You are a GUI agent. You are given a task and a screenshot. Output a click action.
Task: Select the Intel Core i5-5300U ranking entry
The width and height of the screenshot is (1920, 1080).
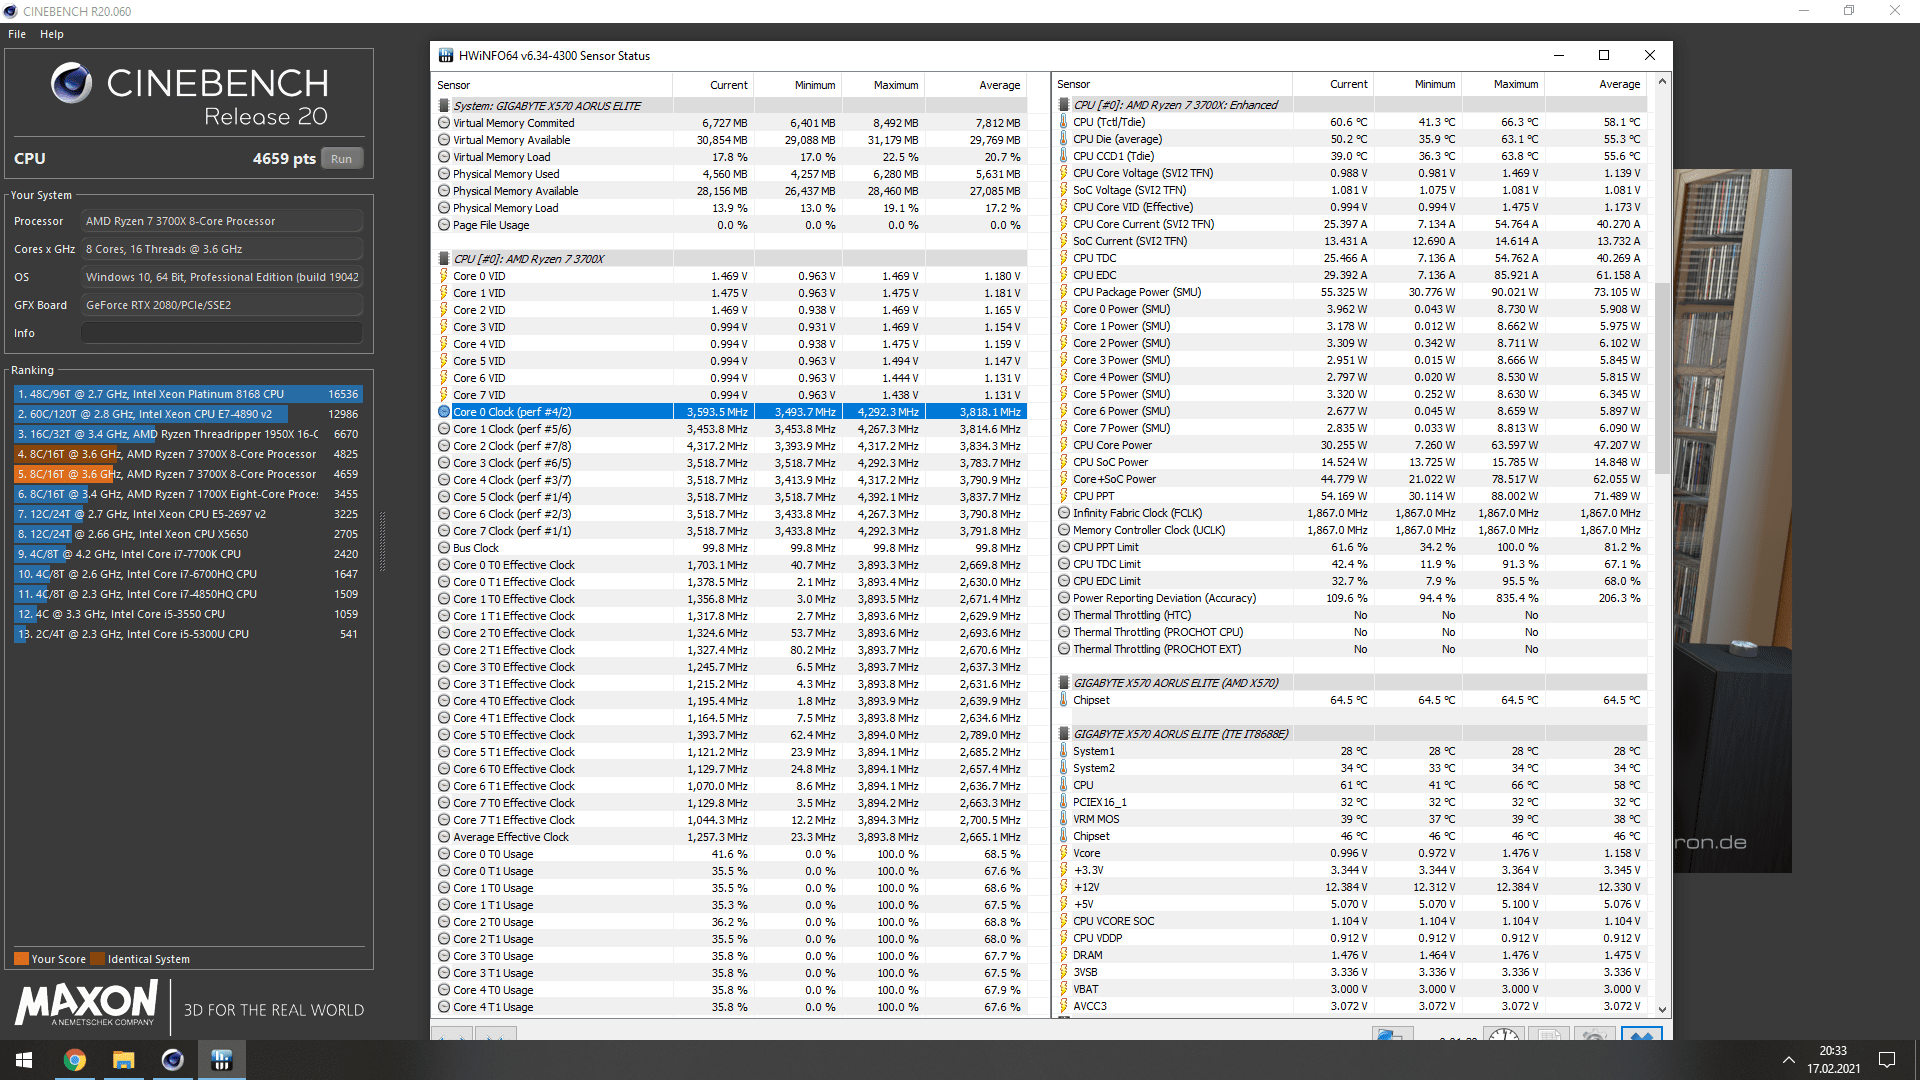pos(188,634)
